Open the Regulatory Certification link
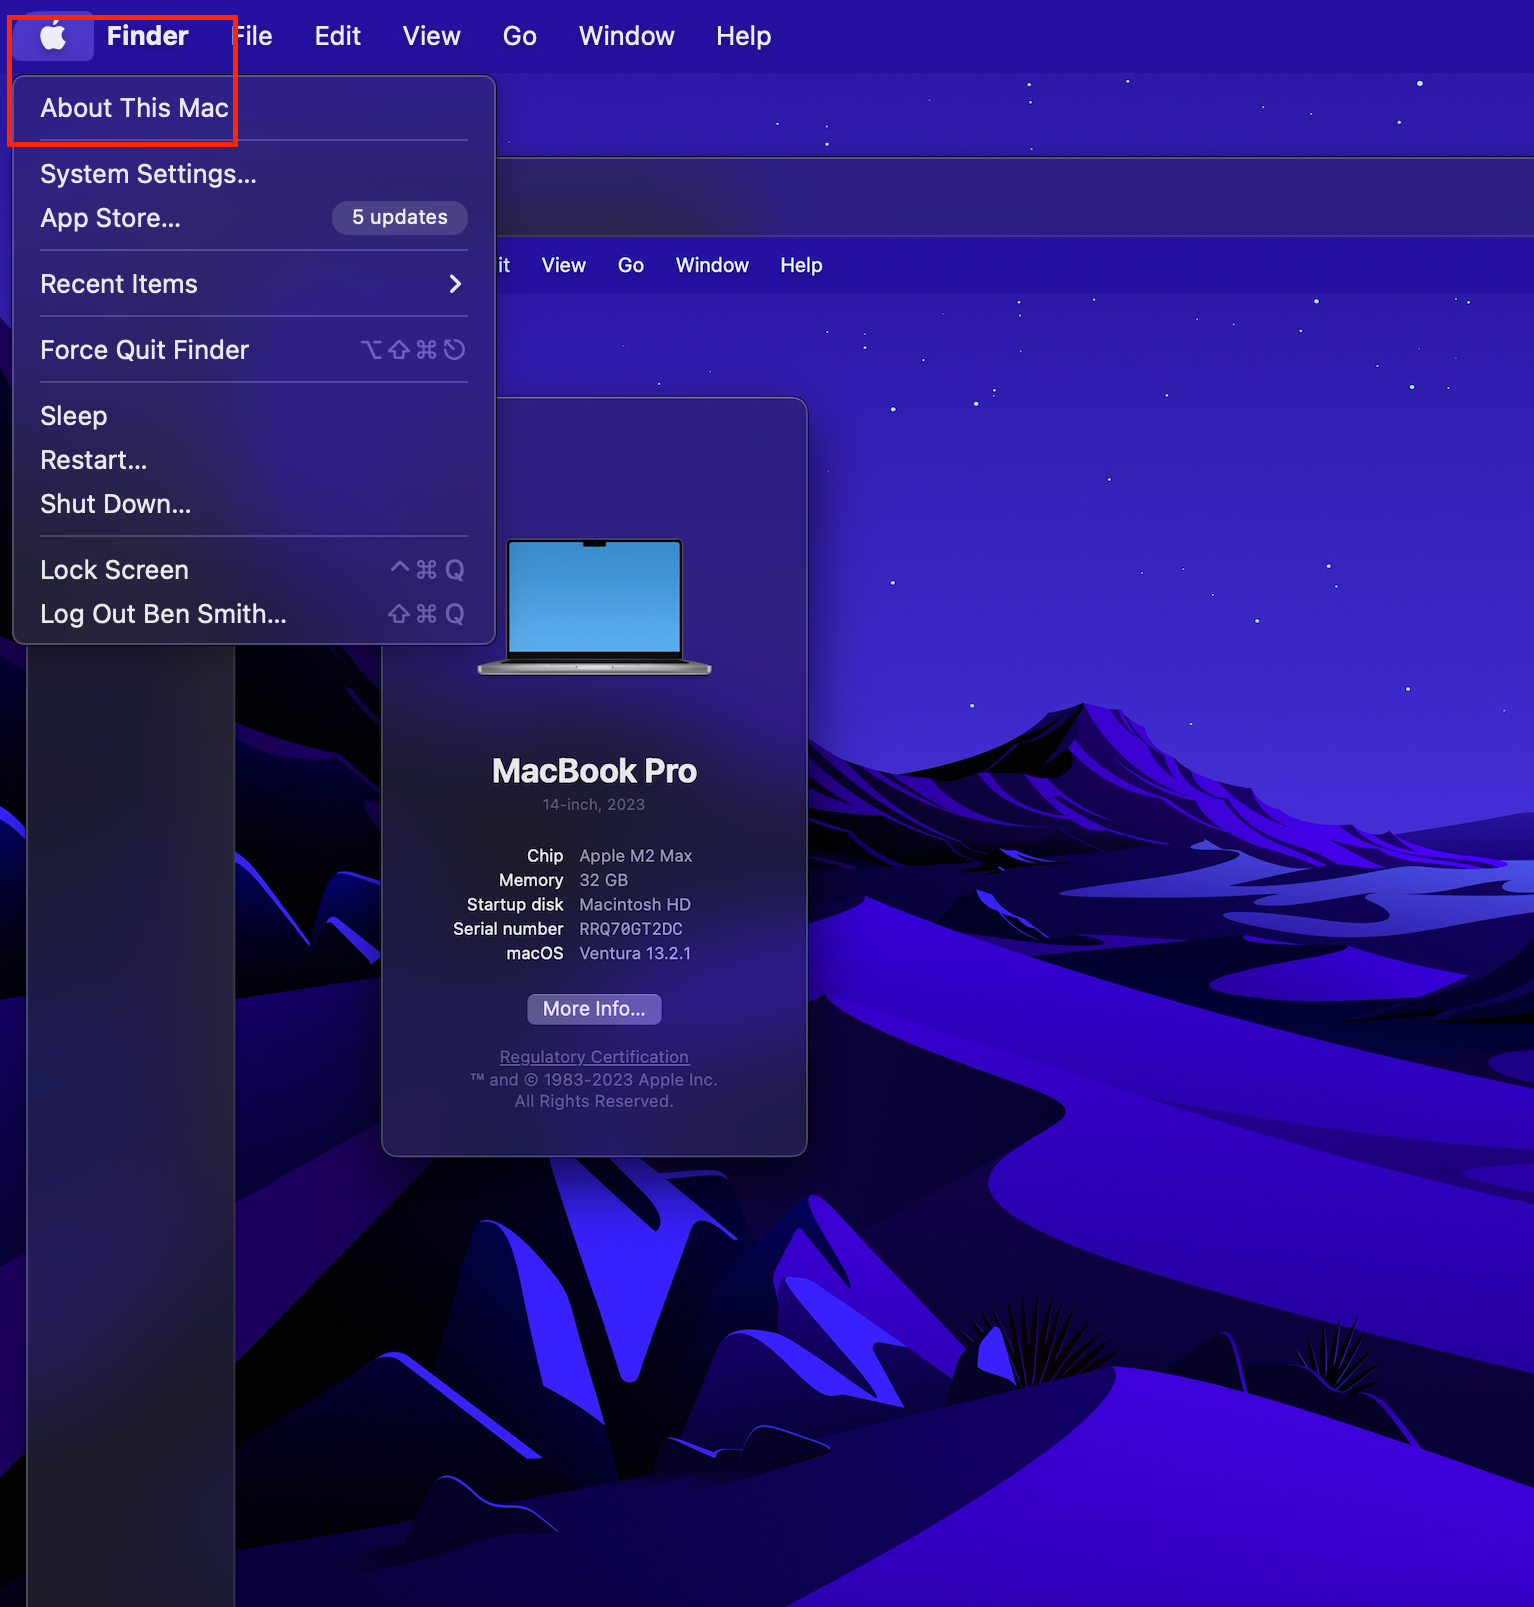 [x=594, y=1057]
